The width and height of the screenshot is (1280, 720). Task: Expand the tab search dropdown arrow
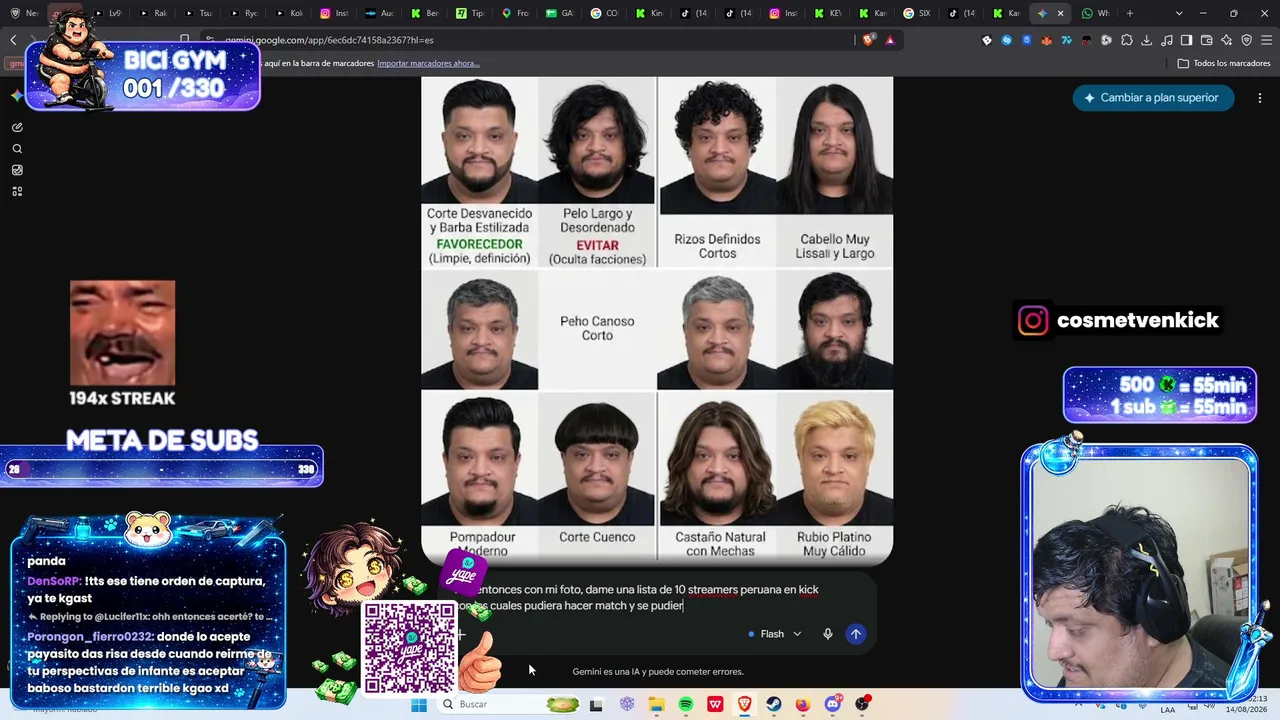(x=1179, y=13)
